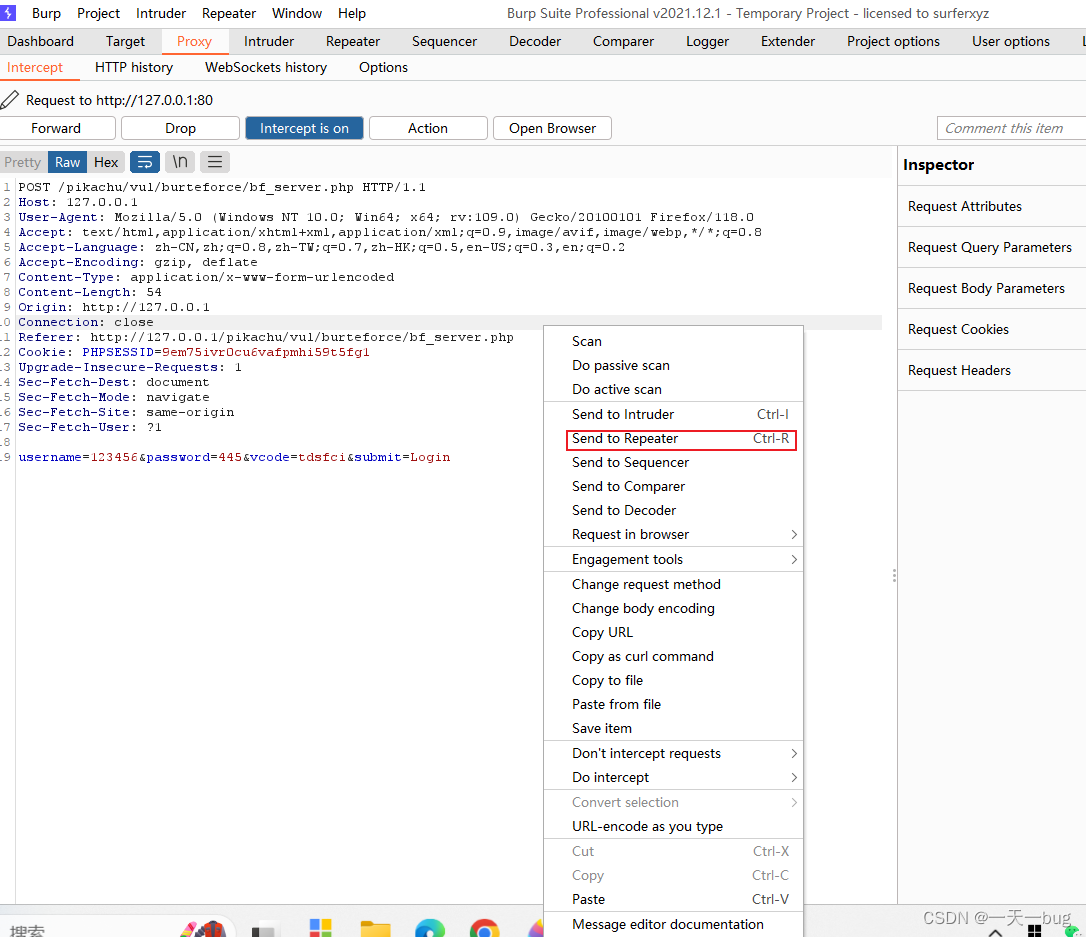Viewport: 1086px width, 937px height.
Task: Expand Do intercept submenu
Action: pyautogui.click(x=673, y=777)
